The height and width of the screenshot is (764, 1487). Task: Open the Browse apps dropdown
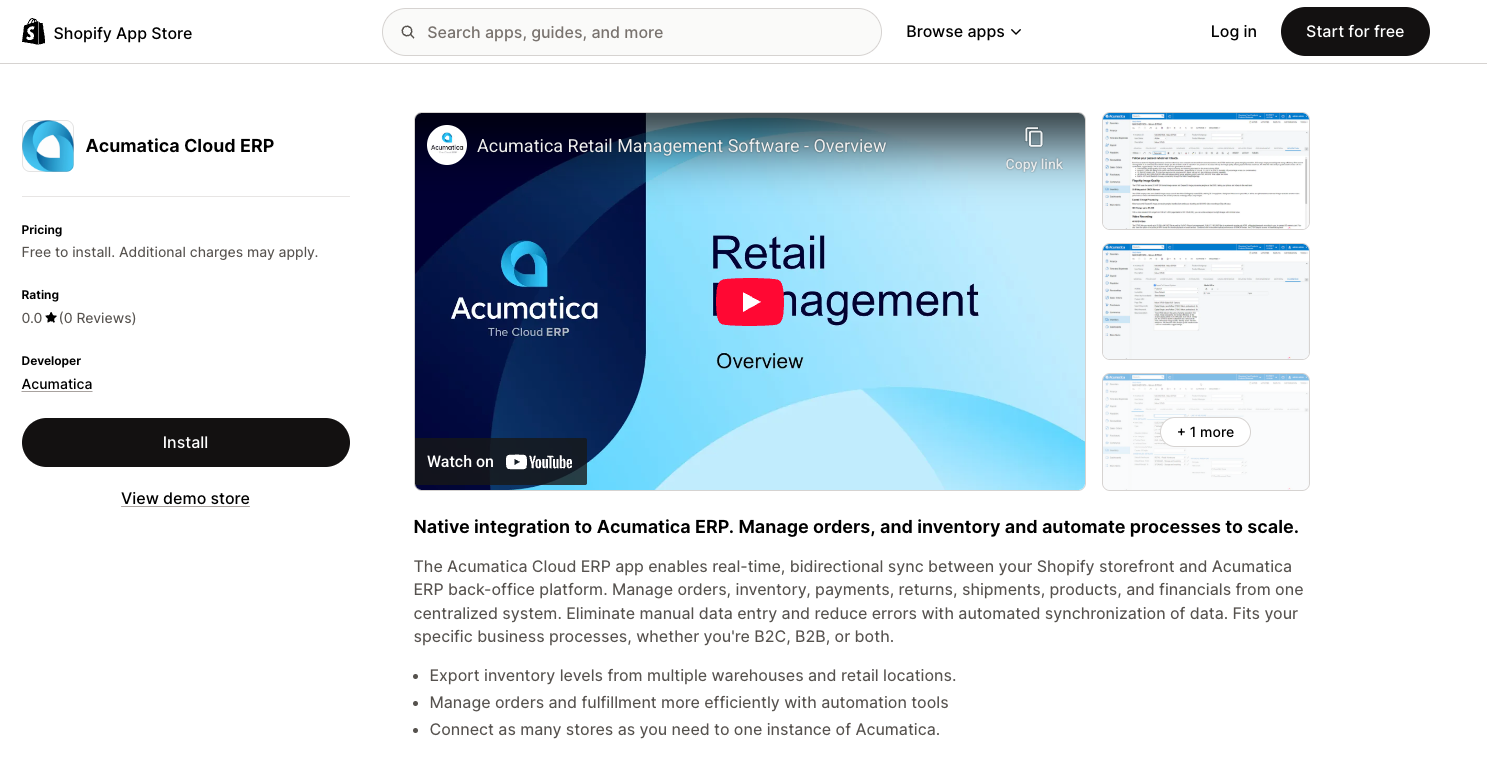[955, 31]
